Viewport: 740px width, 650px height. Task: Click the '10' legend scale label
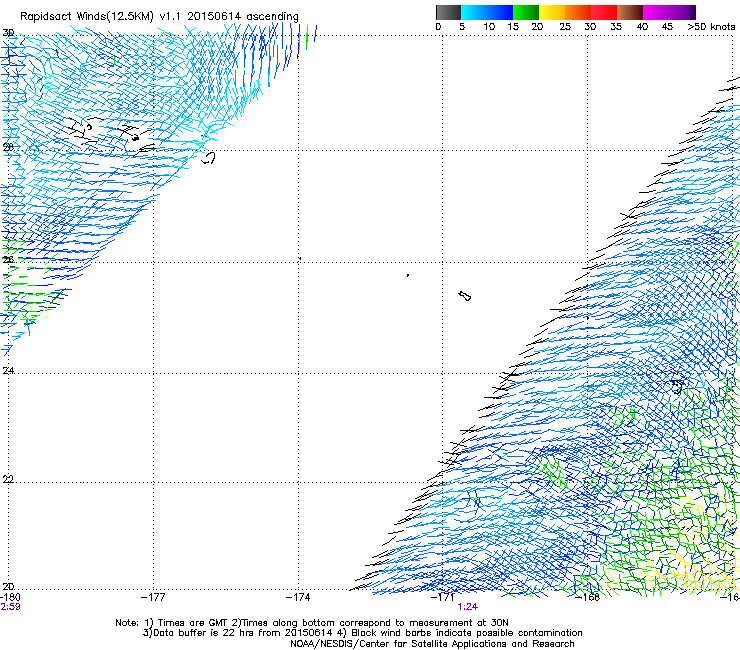point(489,27)
